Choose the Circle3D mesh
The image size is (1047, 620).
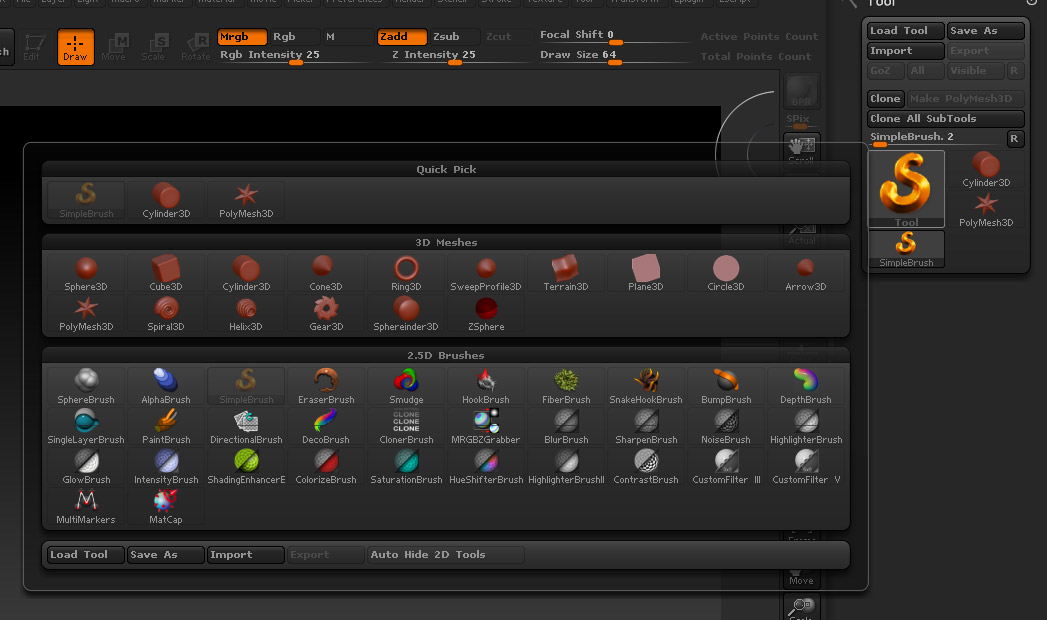pos(726,274)
